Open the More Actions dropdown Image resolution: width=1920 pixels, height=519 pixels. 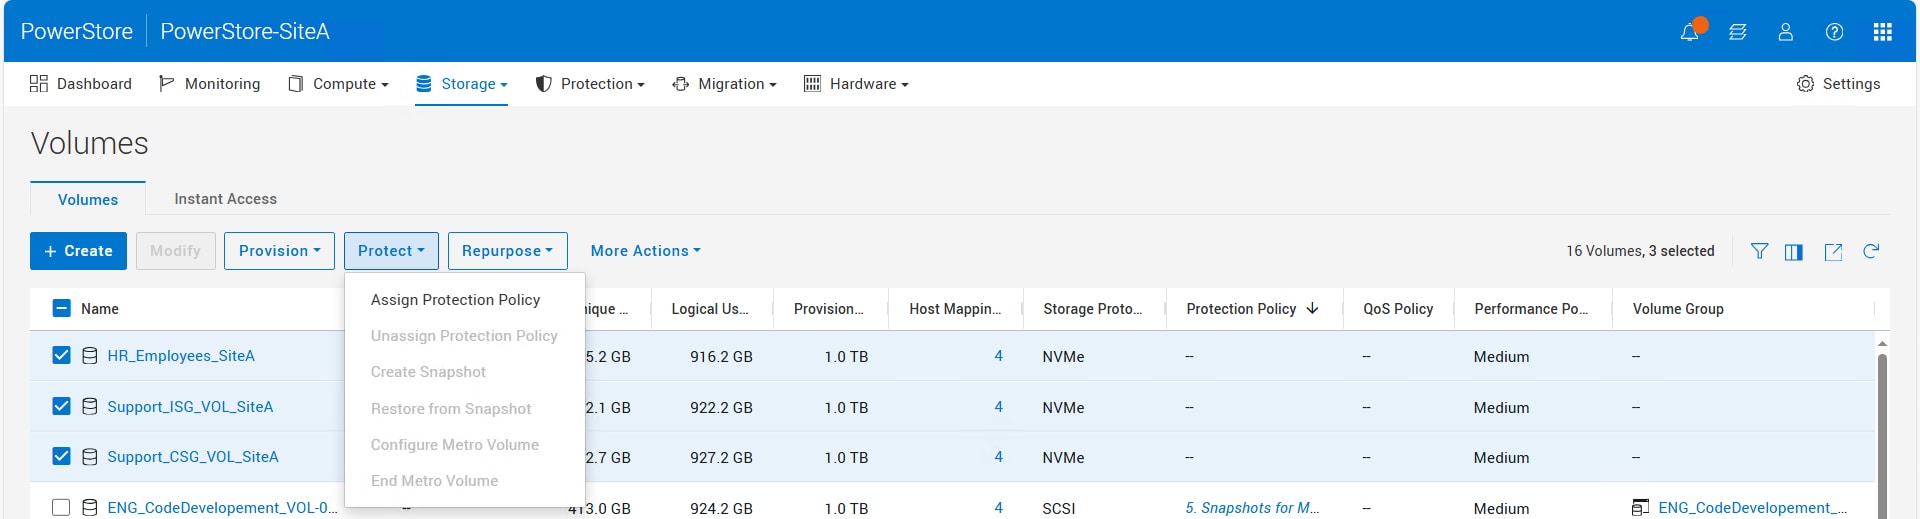(646, 251)
